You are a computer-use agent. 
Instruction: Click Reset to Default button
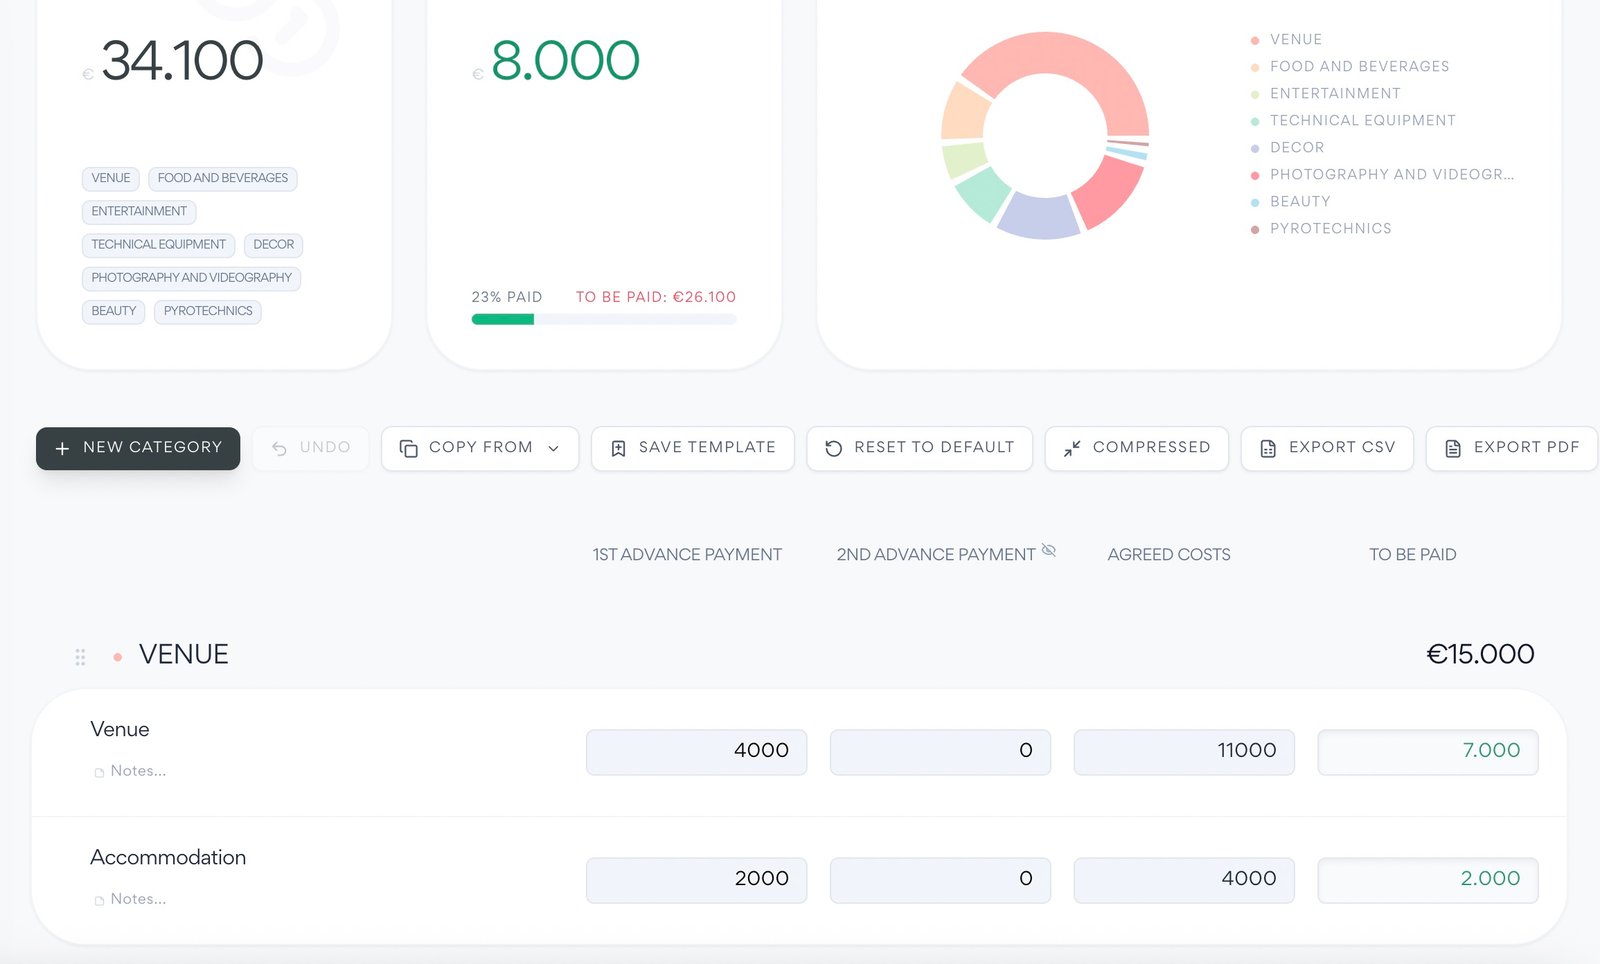(x=920, y=448)
